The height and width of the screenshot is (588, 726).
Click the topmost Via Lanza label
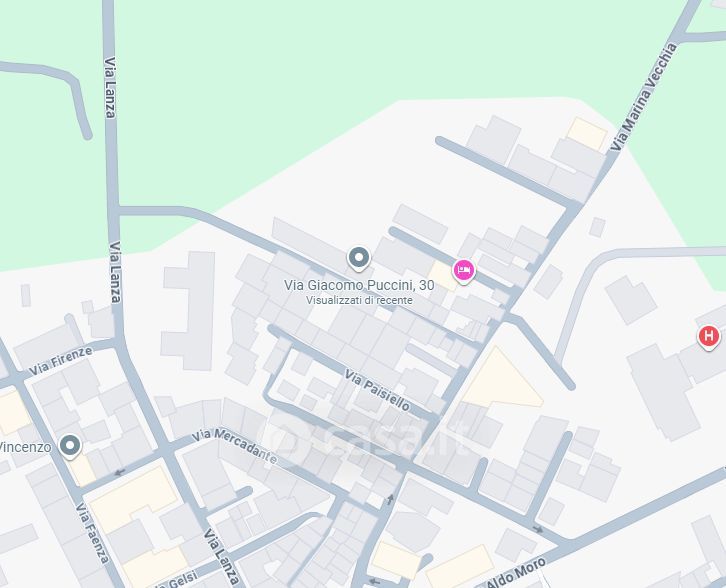(110, 88)
